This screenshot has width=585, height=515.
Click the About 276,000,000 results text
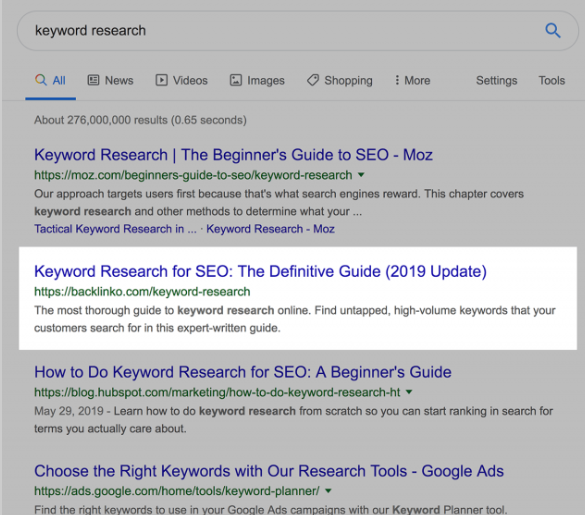140,120
